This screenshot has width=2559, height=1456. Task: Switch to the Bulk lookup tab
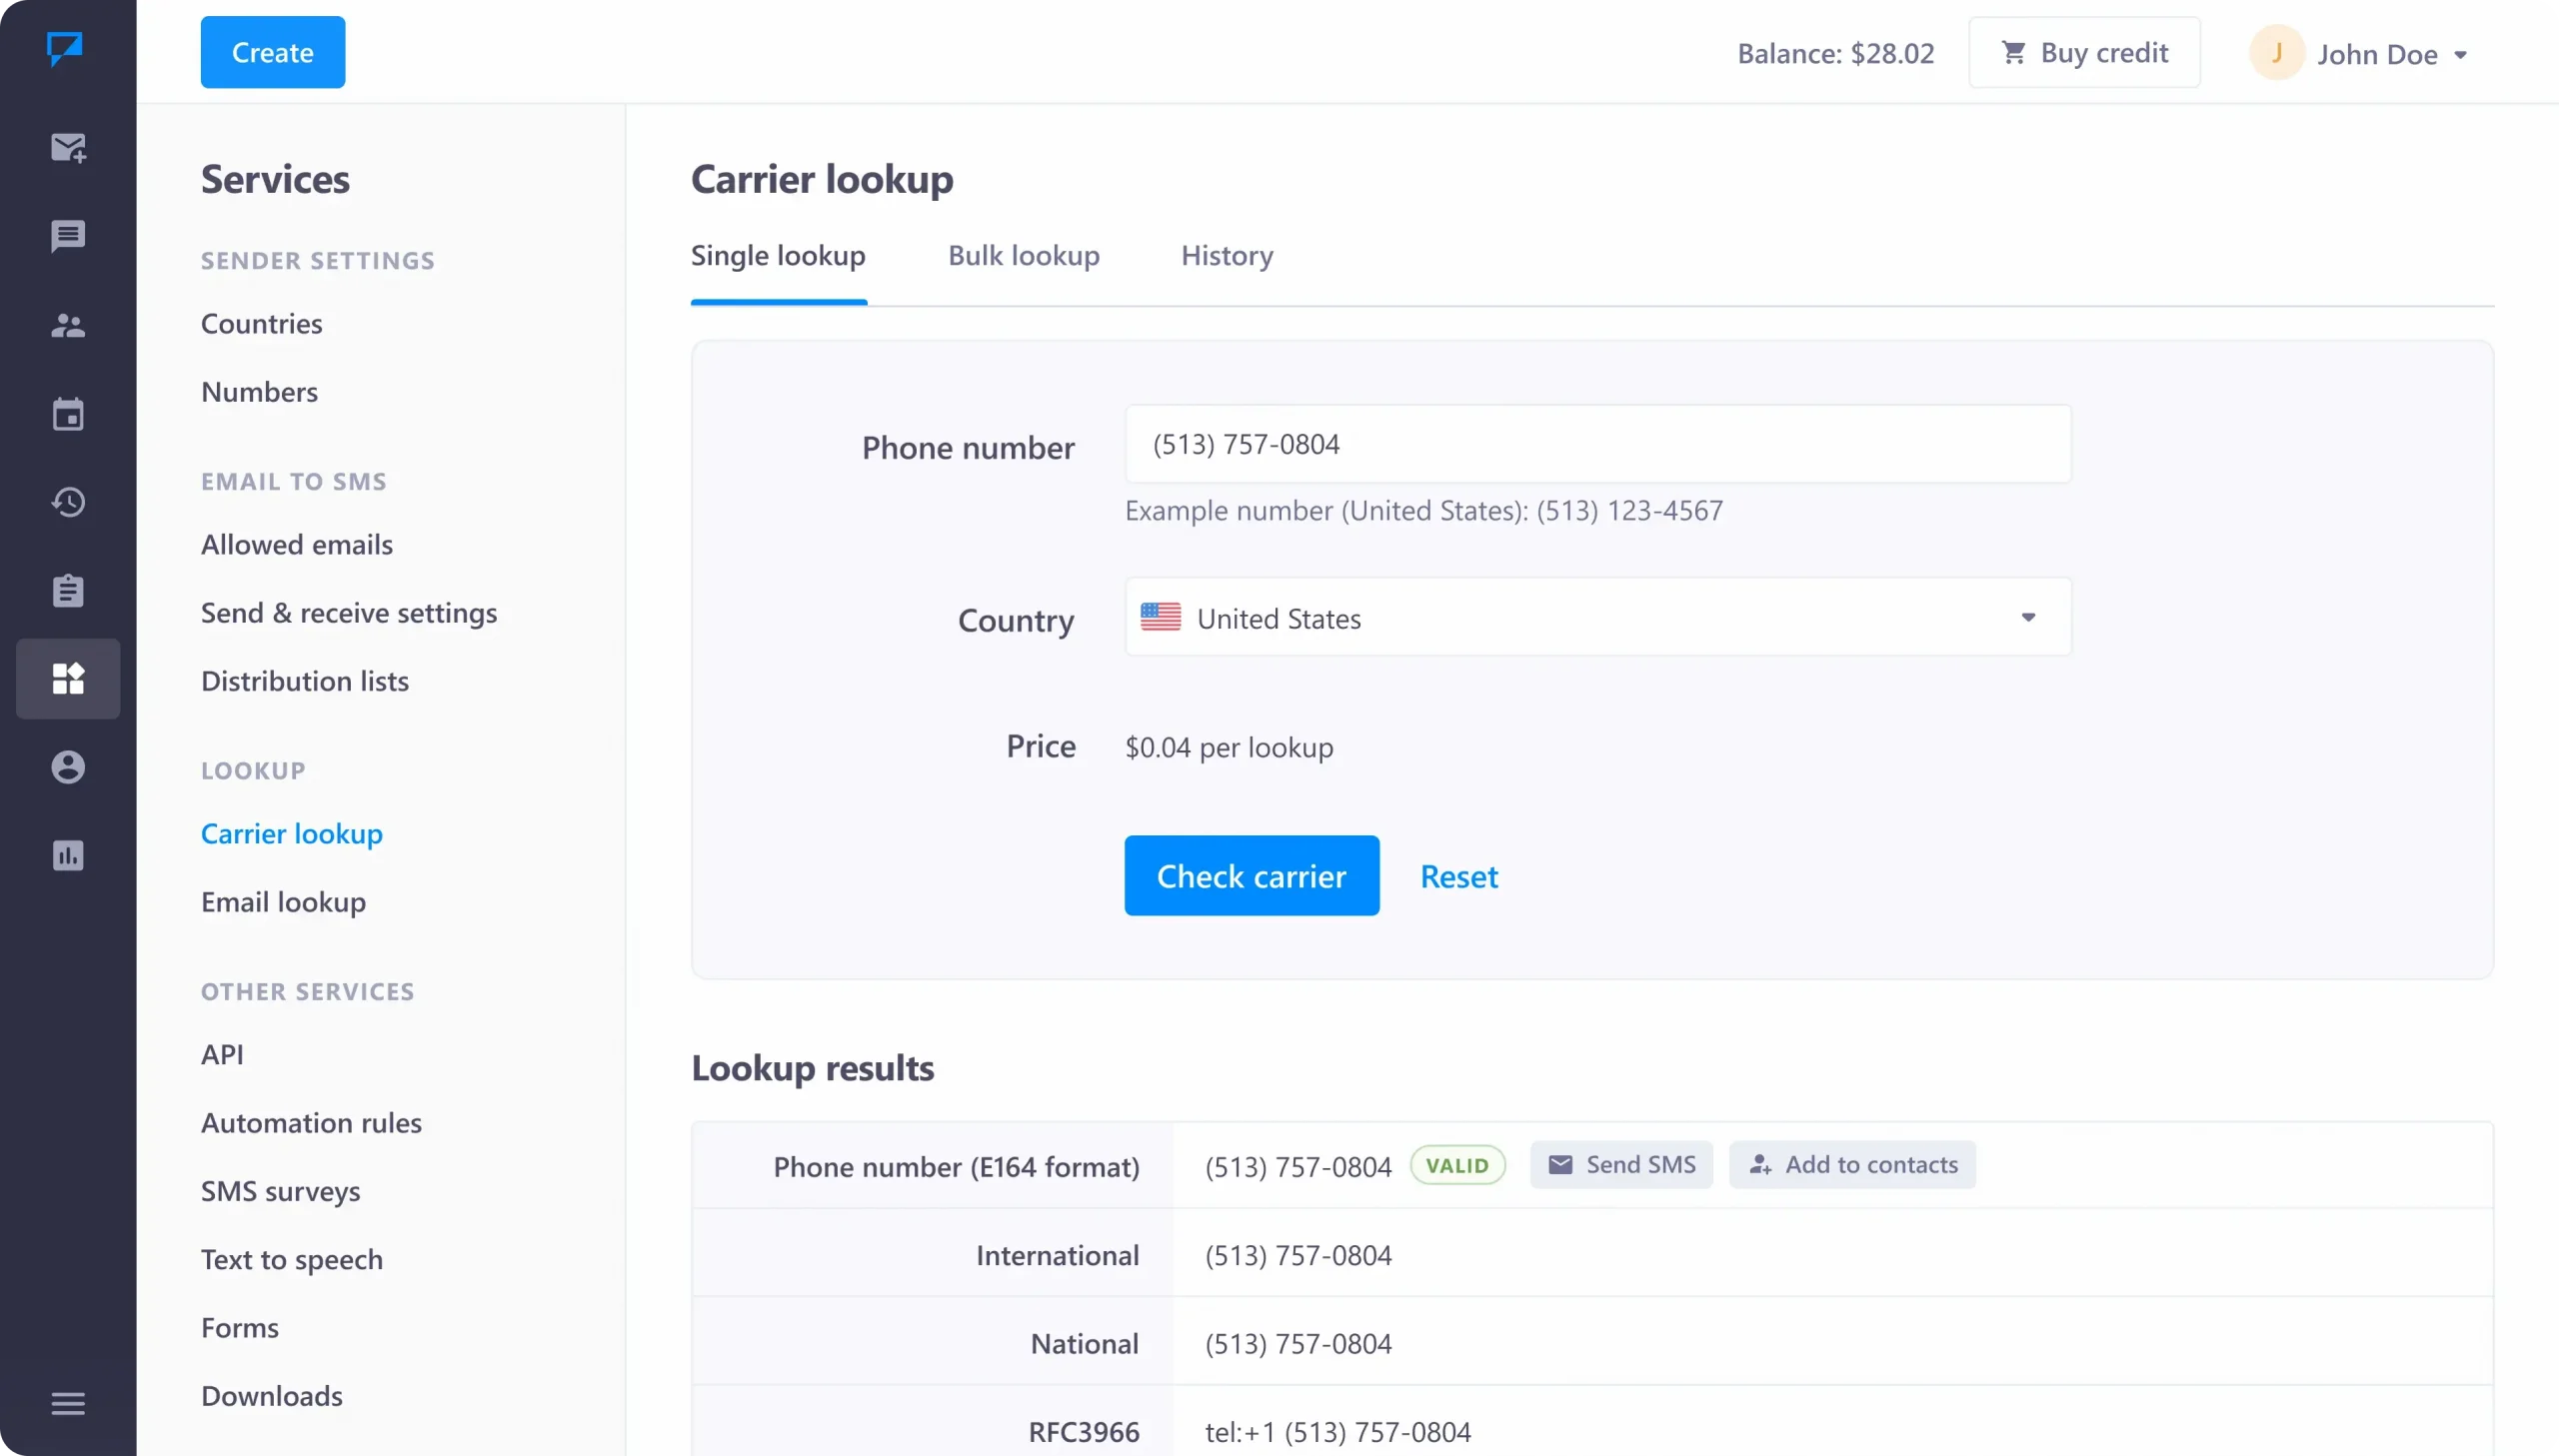coord(1023,256)
